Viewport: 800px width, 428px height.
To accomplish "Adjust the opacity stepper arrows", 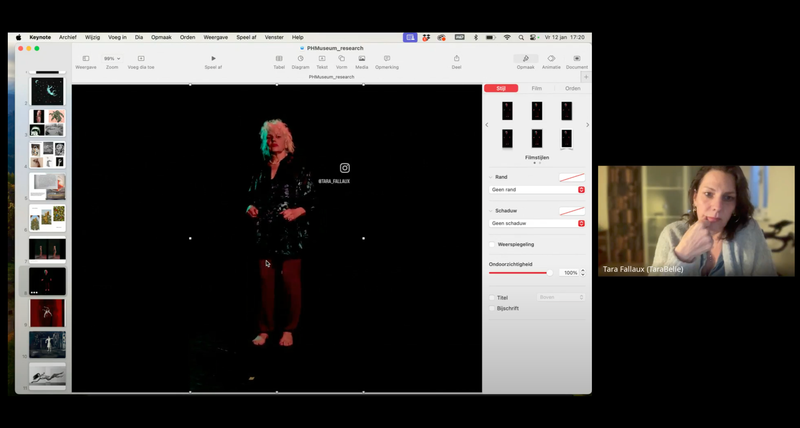I will (x=583, y=273).
